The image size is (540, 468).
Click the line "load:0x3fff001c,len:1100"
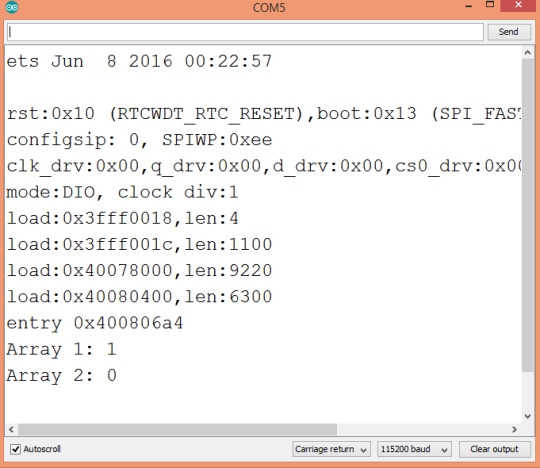139,245
